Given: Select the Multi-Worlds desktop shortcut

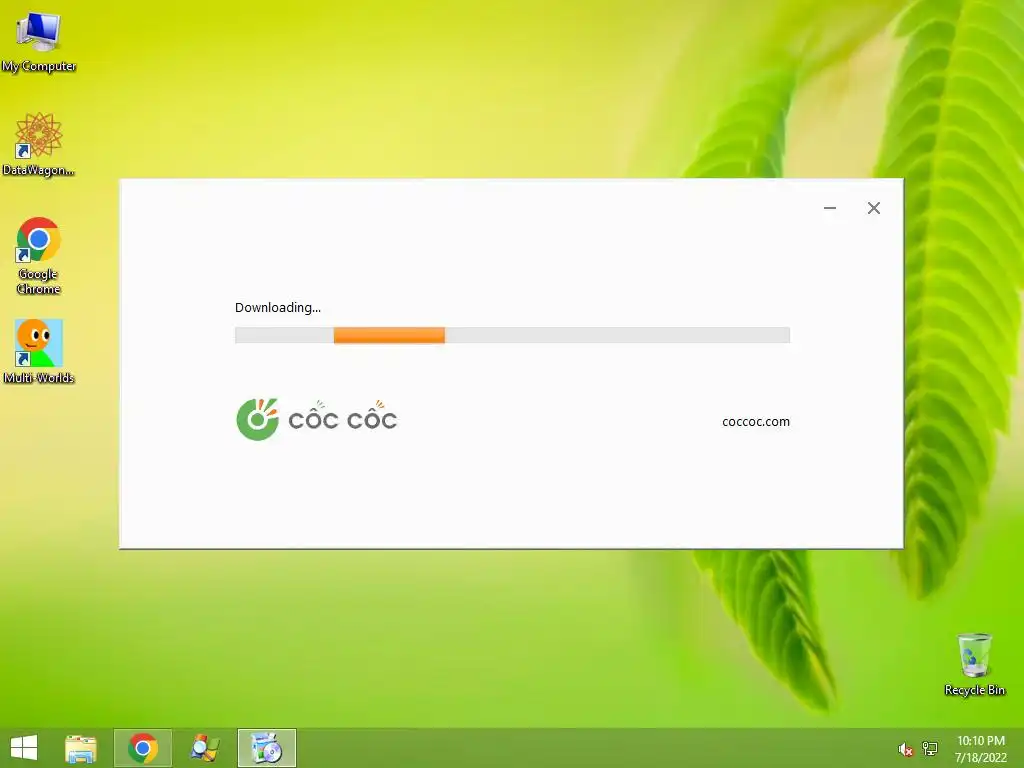Looking at the screenshot, I should (39, 351).
